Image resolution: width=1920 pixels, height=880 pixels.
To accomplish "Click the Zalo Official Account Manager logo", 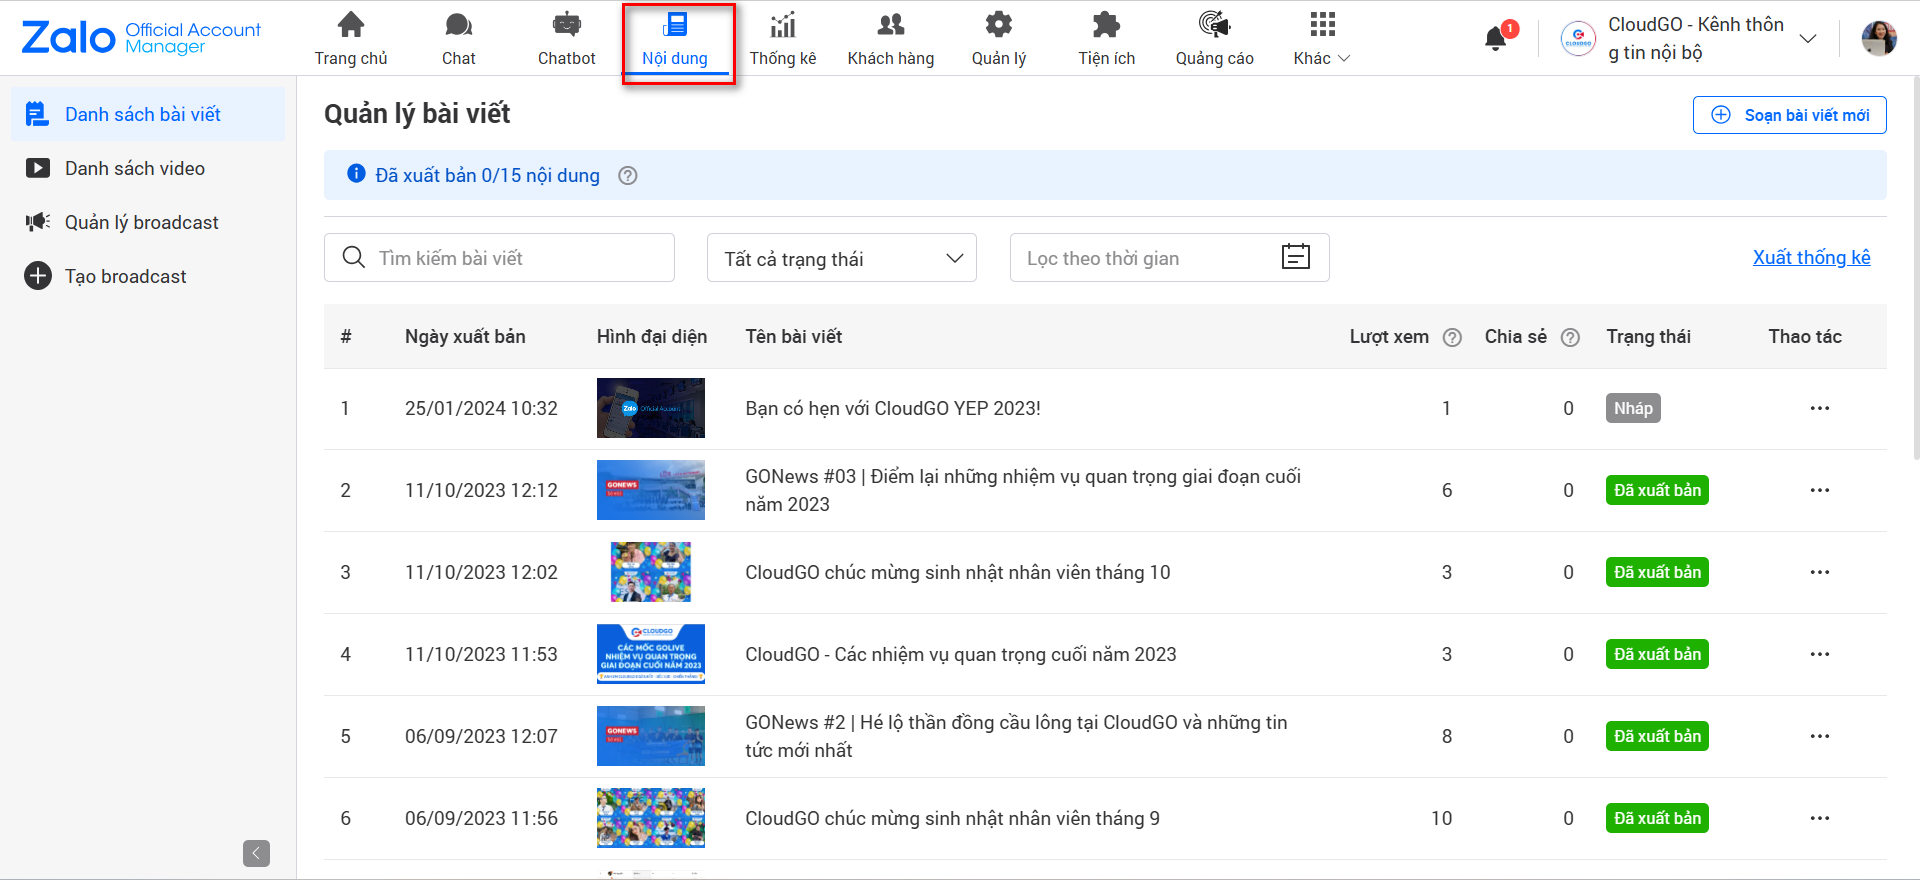I will (141, 38).
